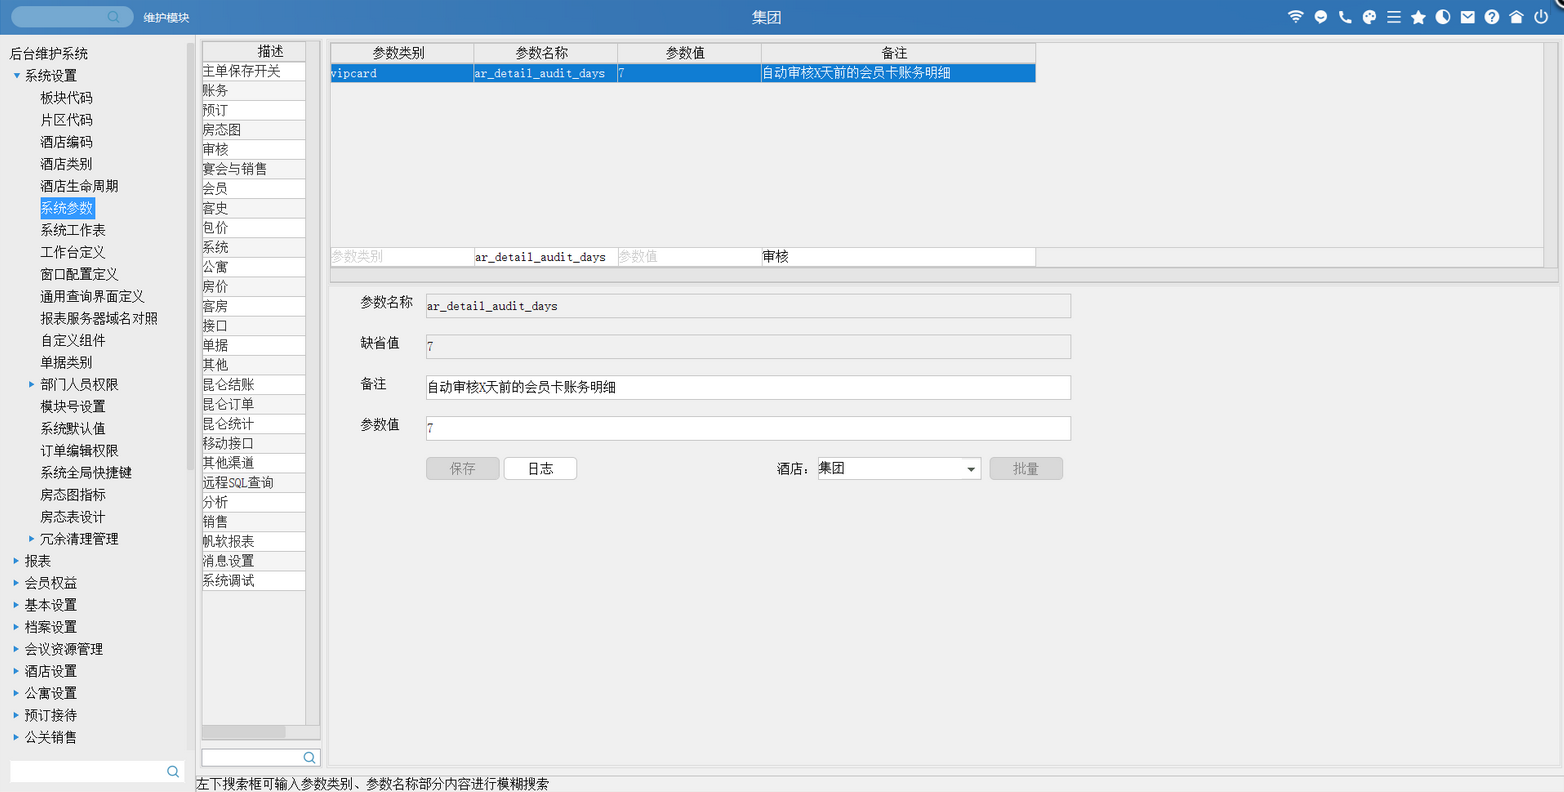Screen dimensions: 1564x792
Task: Open 订单编辑权限 in the sidebar
Action: coord(79,450)
